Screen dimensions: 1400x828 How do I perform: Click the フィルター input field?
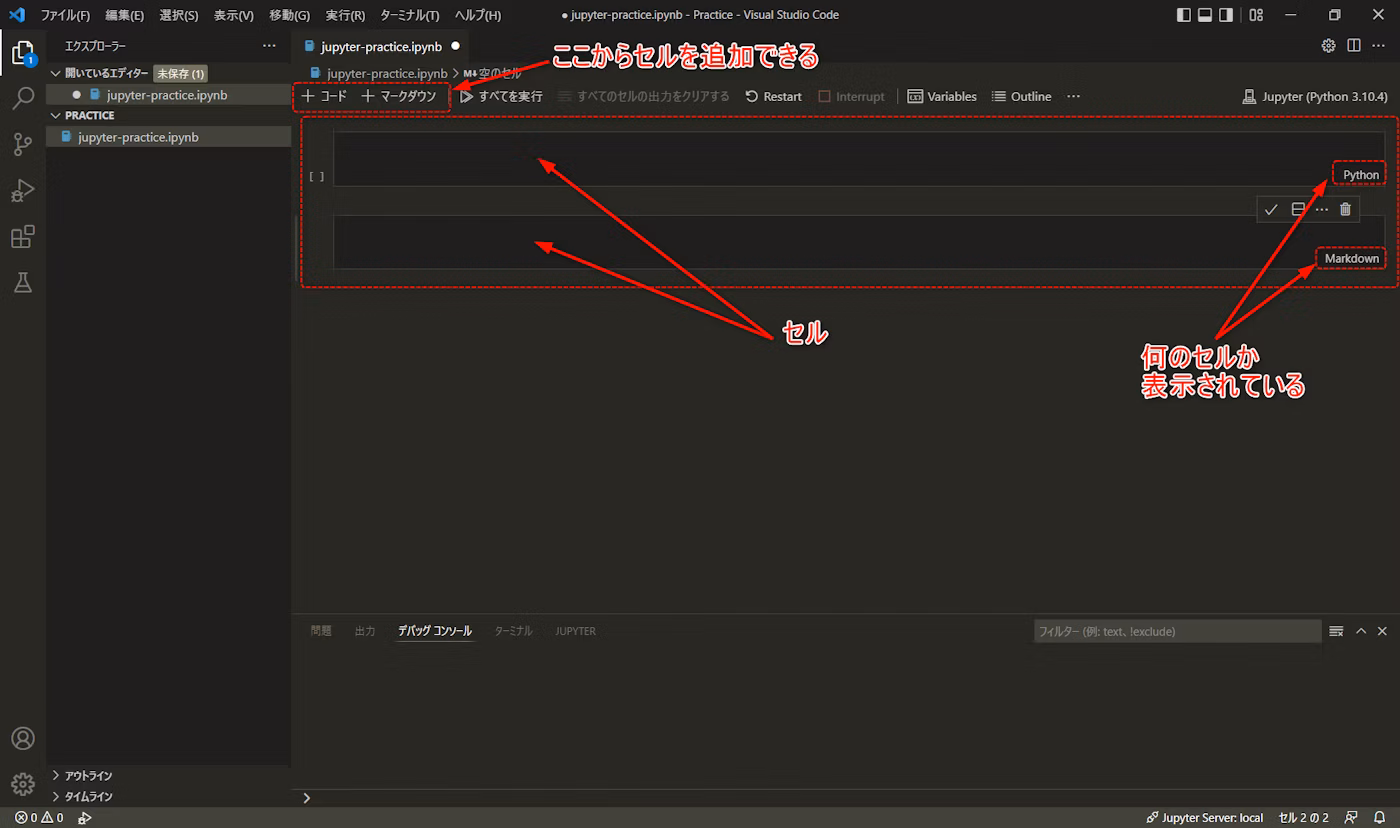pyautogui.click(x=1176, y=631)
